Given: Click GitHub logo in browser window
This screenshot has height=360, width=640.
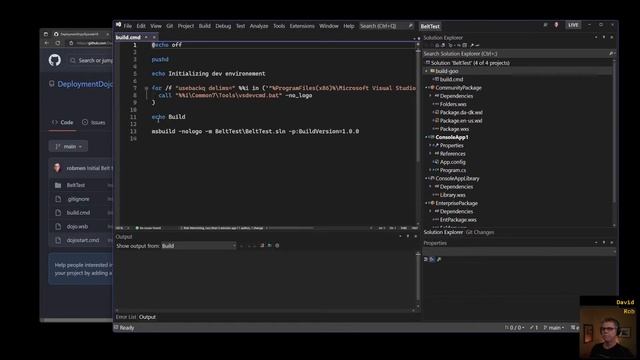Looking at the screenshot, I should coord(55,60).
